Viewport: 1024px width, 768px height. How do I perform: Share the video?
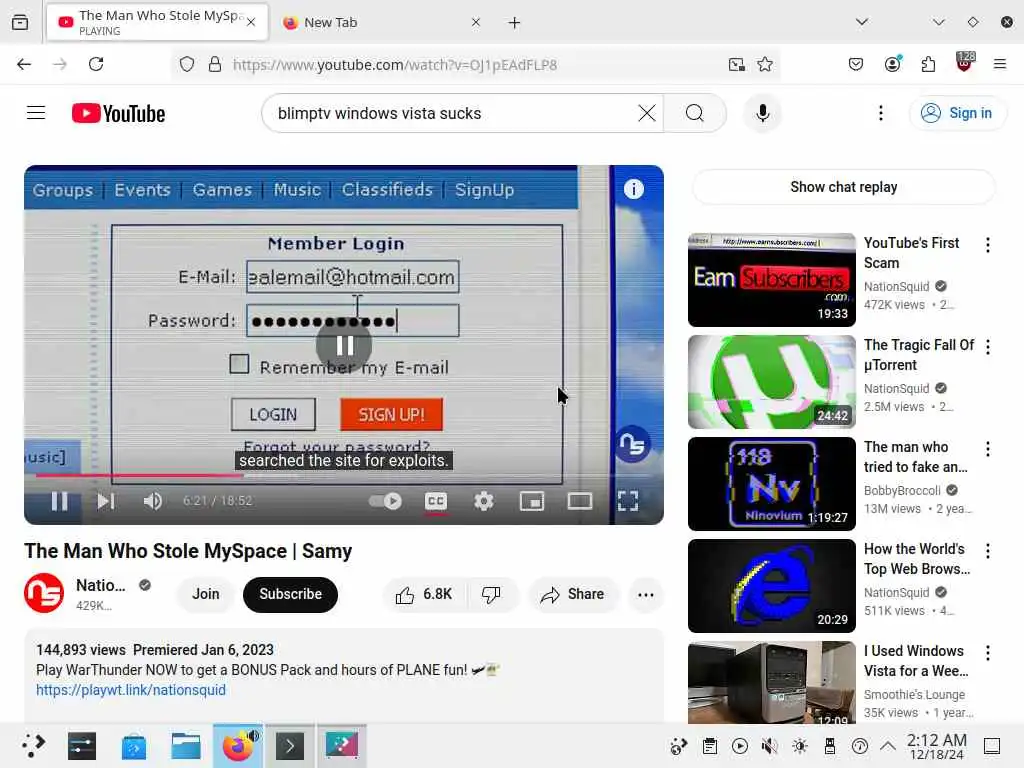(573, 594)
